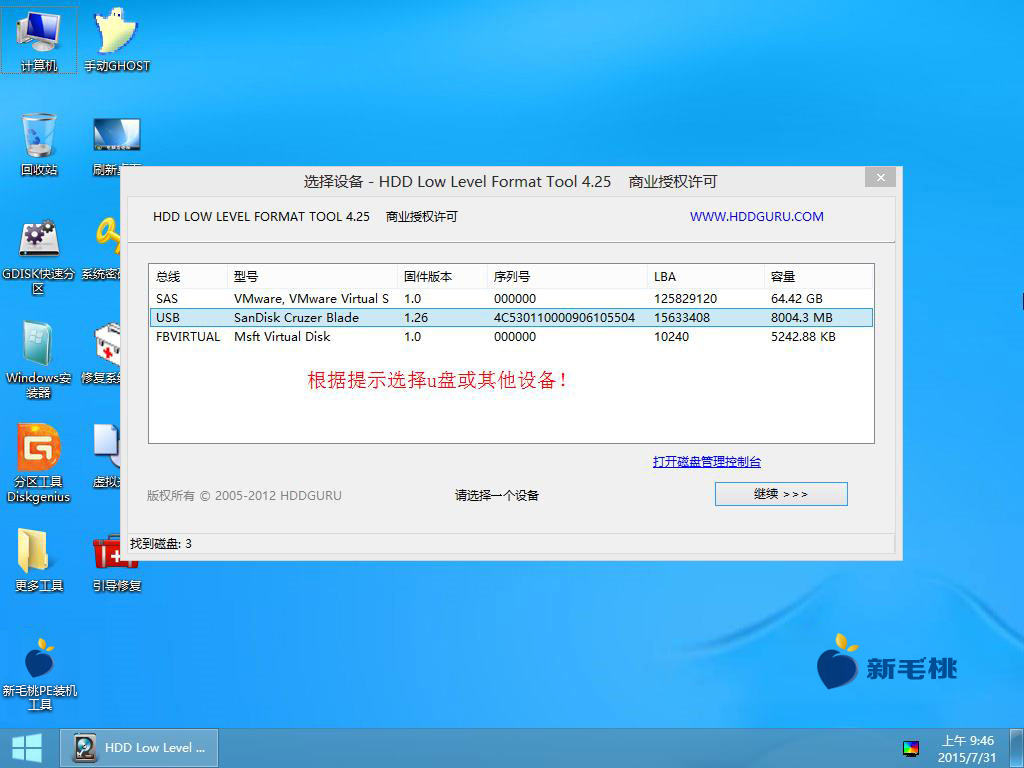The width and height of the screenshot is (1024, 768).
Task: Click the 容量 column header
Action: [x=818, y=276]
